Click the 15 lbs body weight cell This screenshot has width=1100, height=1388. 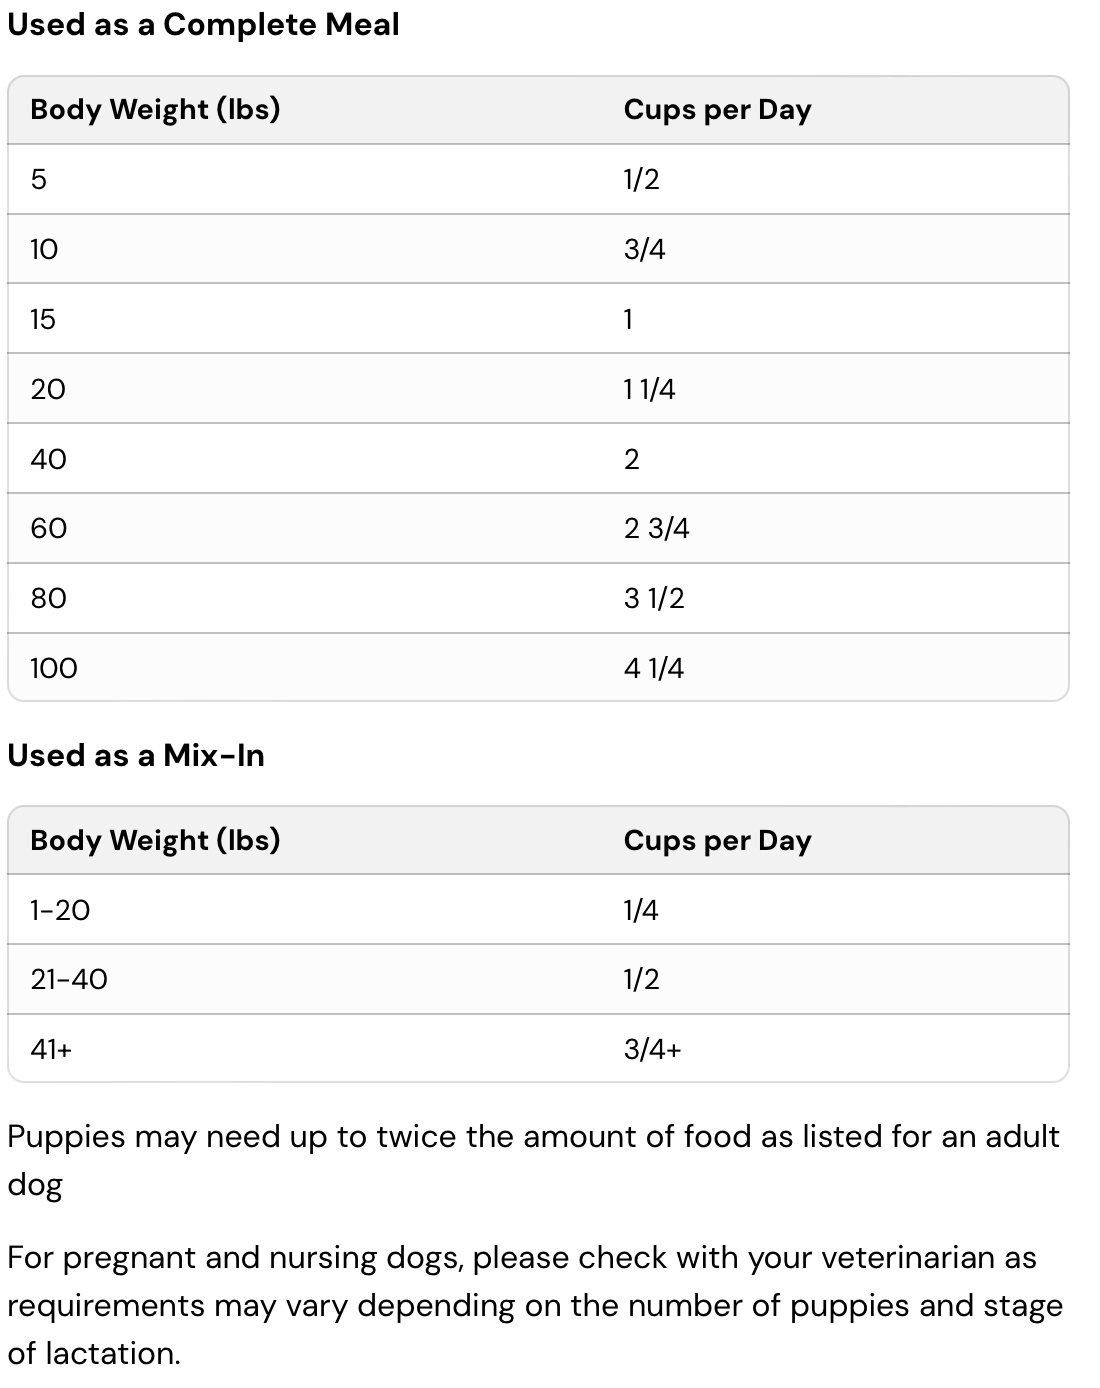tap(43, 319)
